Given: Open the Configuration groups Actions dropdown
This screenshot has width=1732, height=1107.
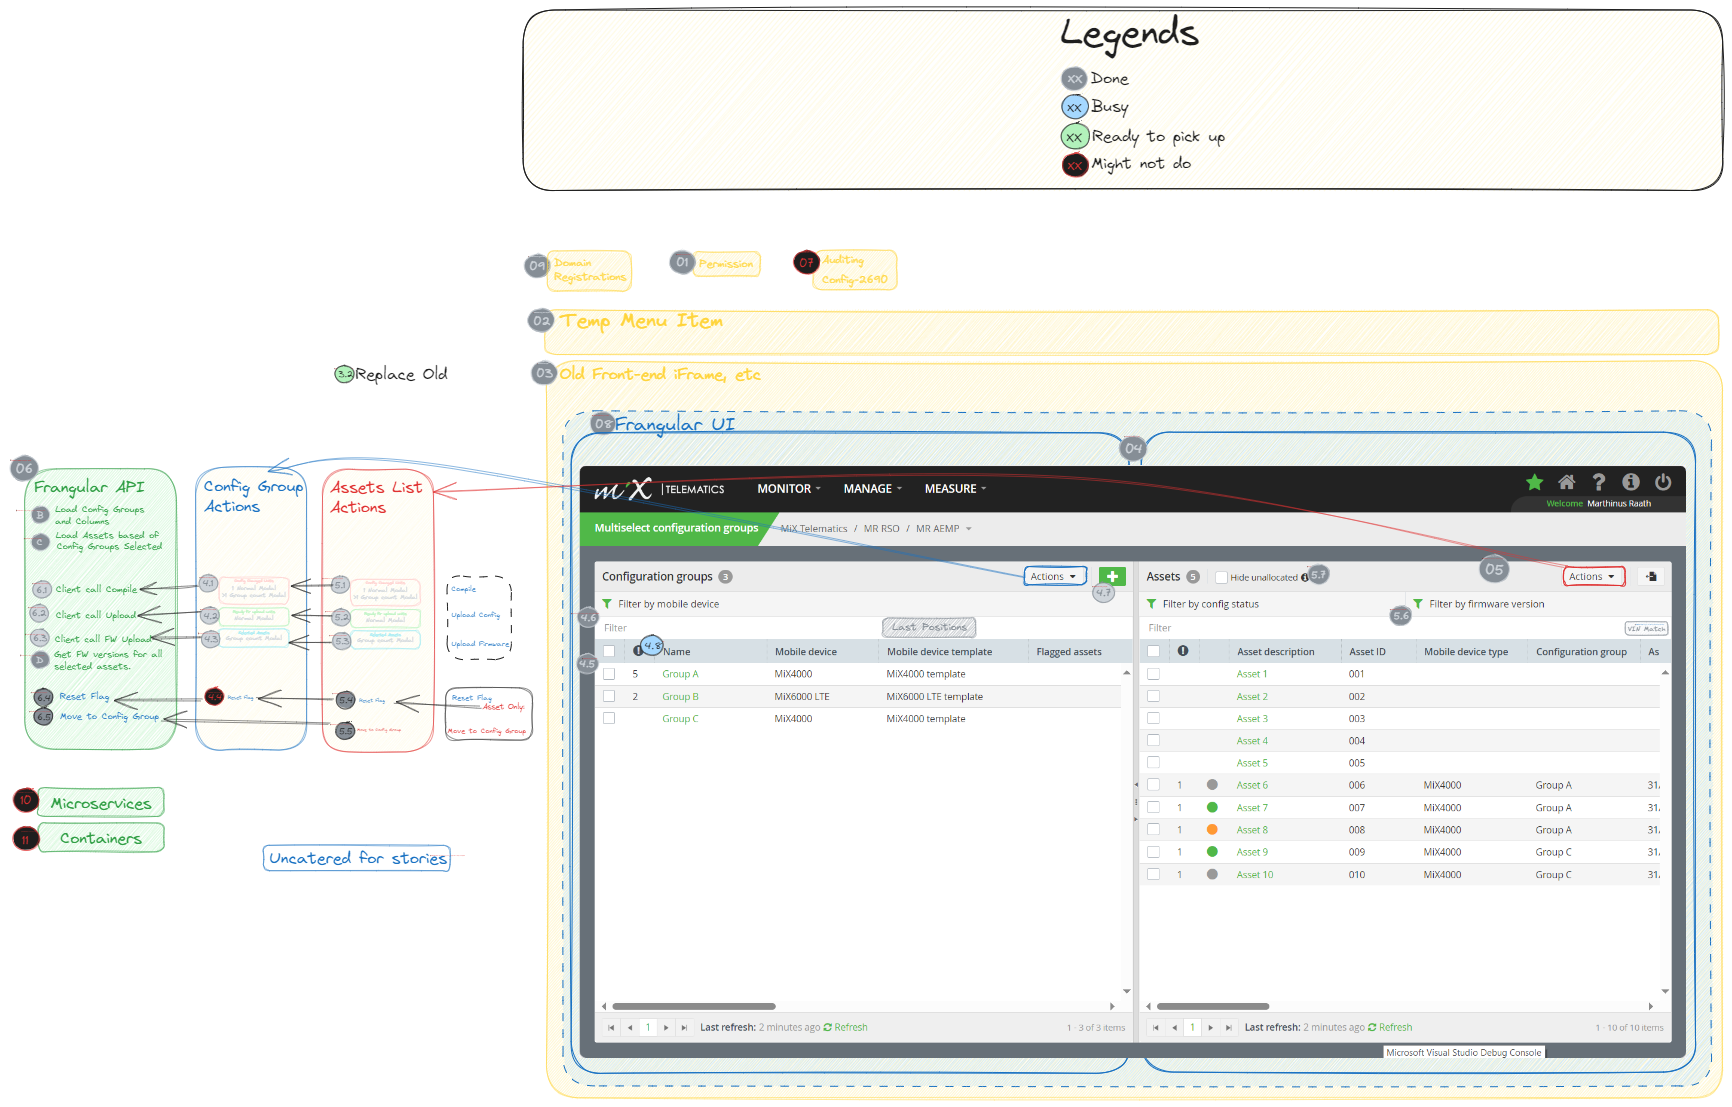Looking at the screenshot, I should (1053, 577).
